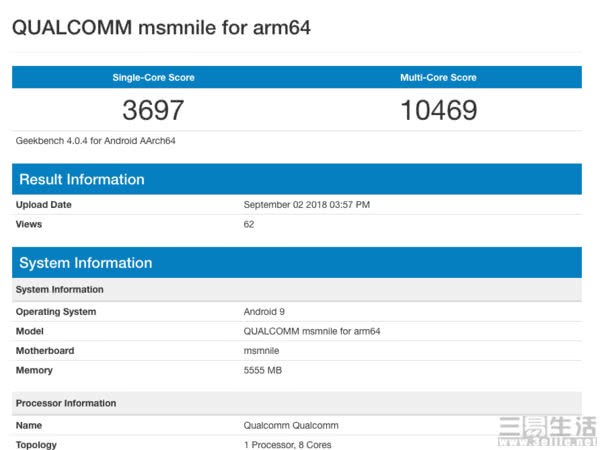Click the single-core score value 3697

tap(153, 110)
